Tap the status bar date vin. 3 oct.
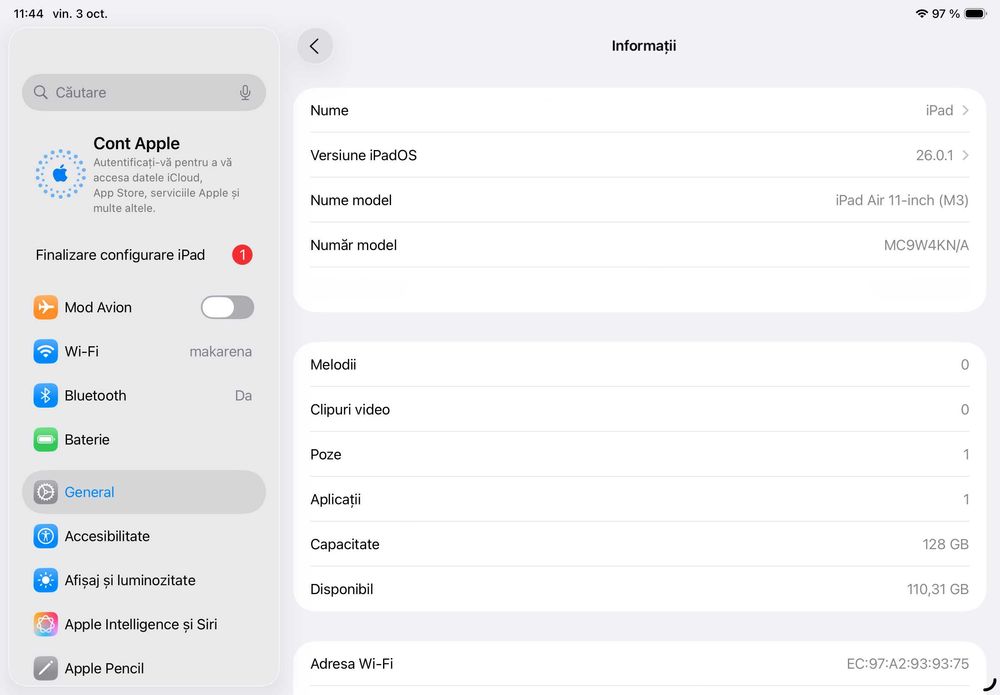The height and width of the screenshot is (695, 1000). (80, 13)
